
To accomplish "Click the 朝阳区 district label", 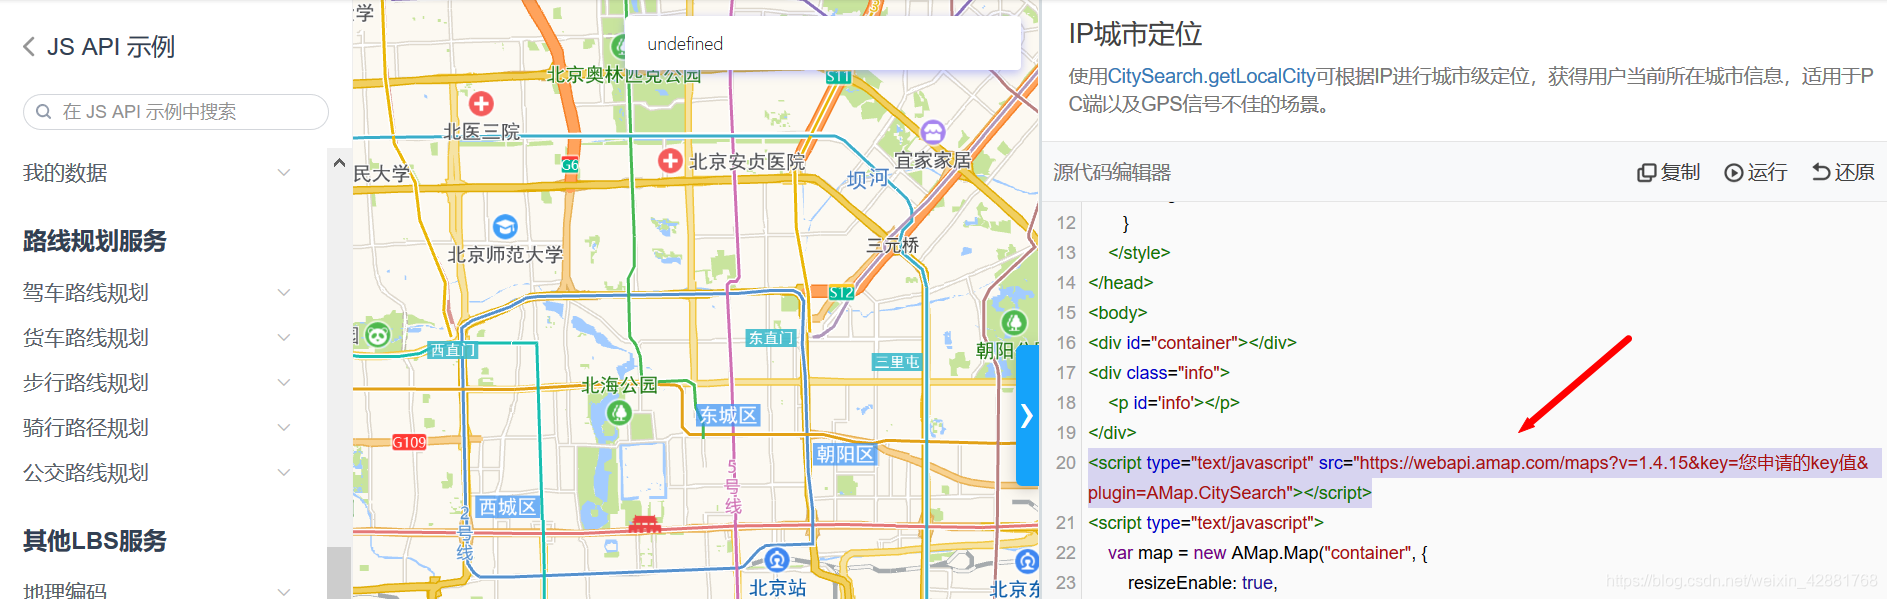I will point(845,454).
